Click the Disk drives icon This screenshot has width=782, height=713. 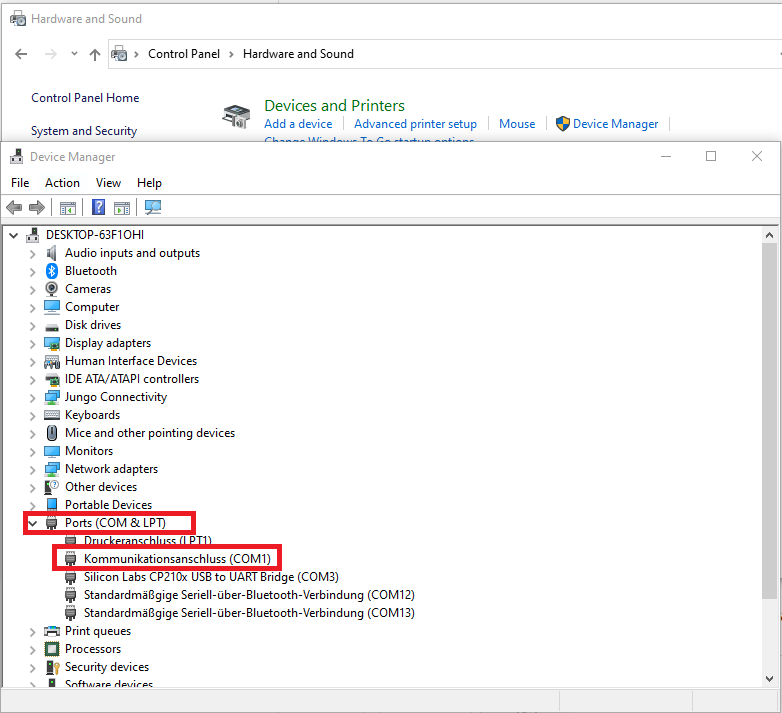52,327
